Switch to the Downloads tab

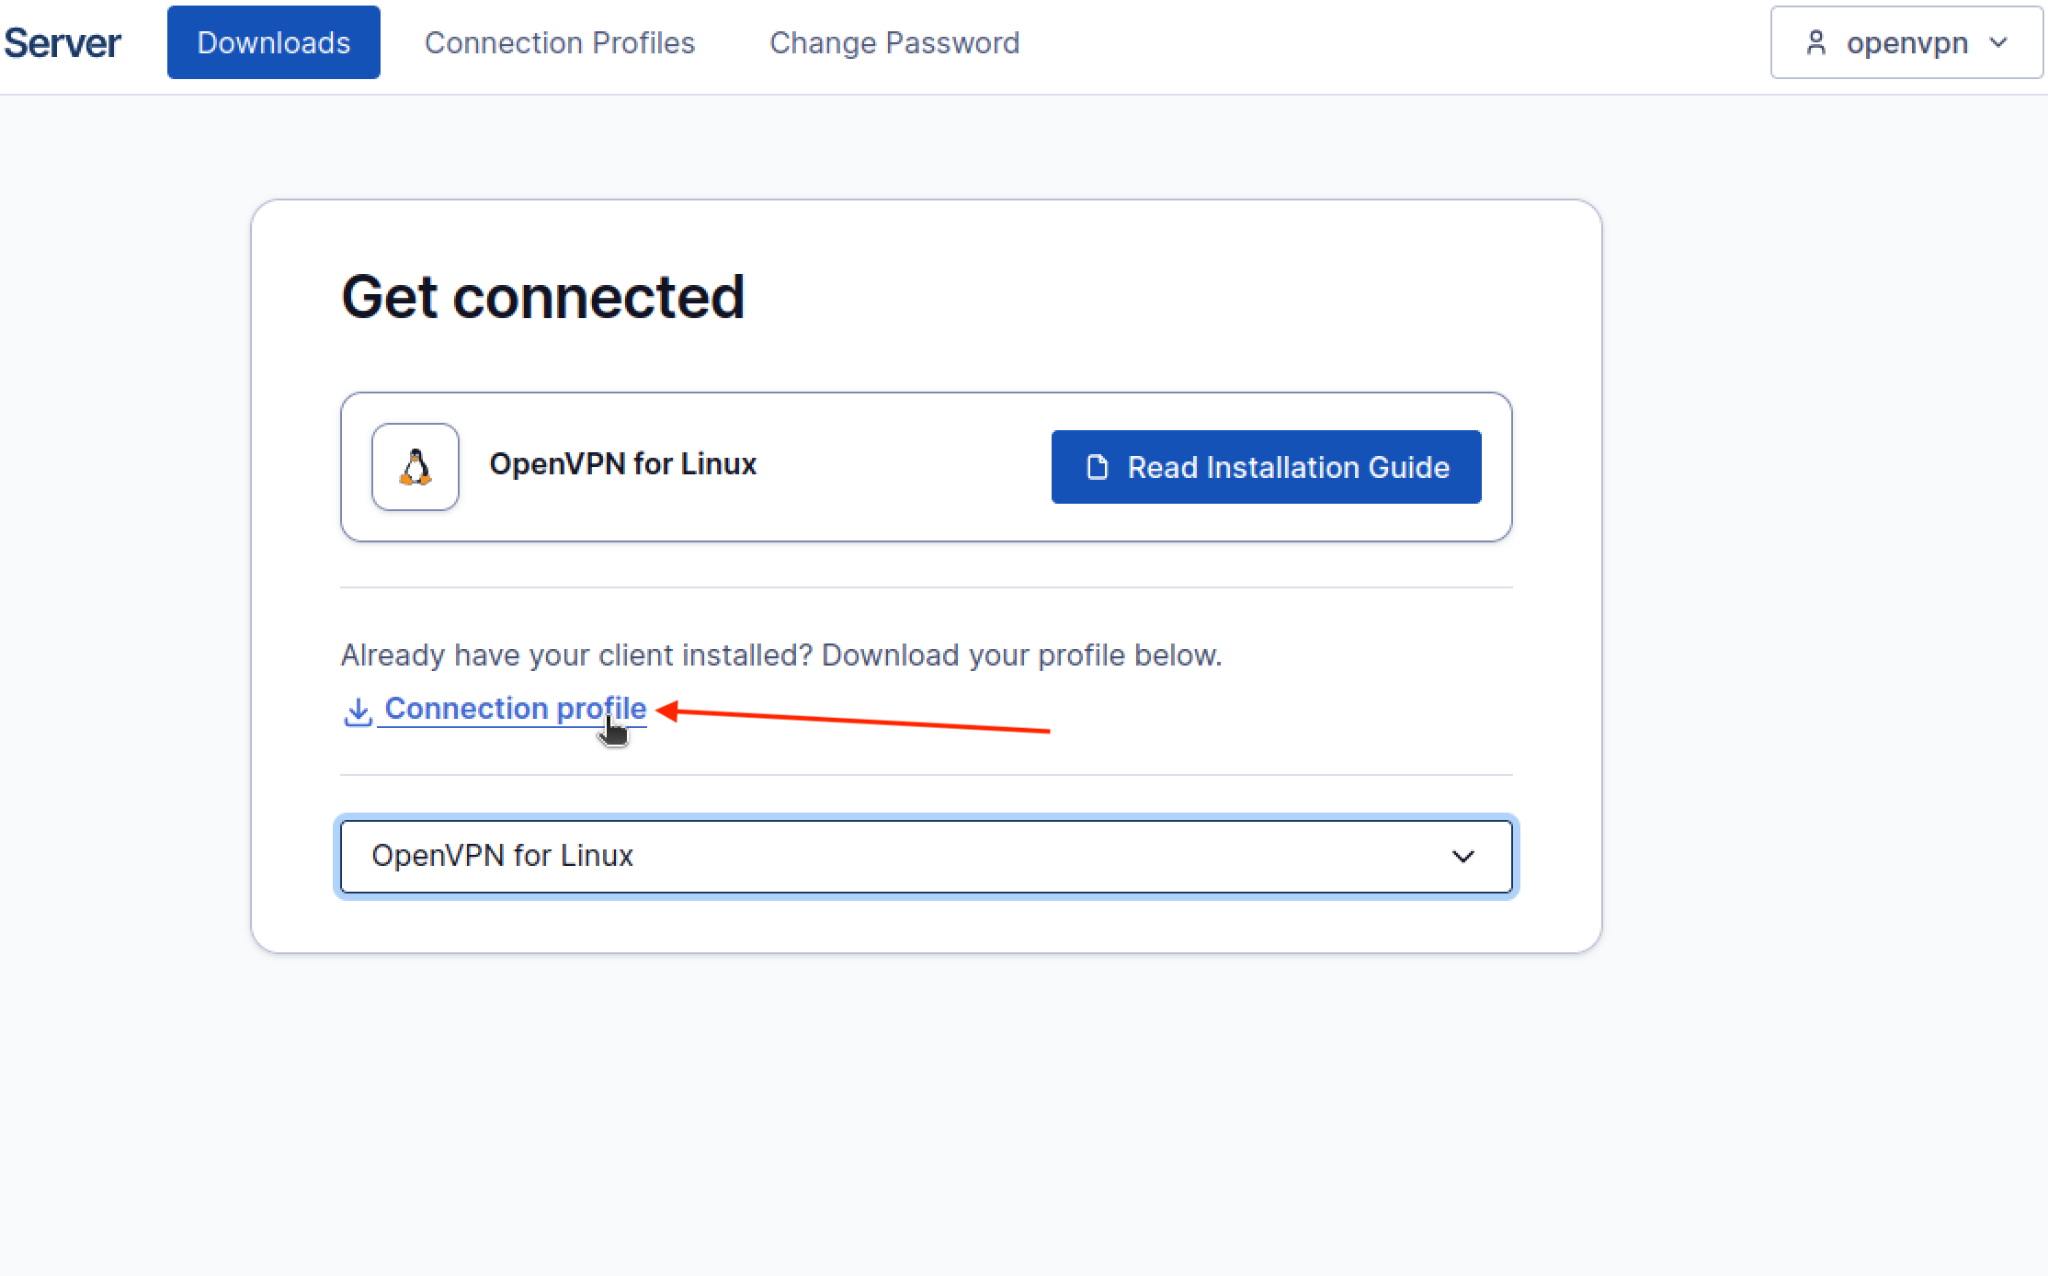click(273, 43)
